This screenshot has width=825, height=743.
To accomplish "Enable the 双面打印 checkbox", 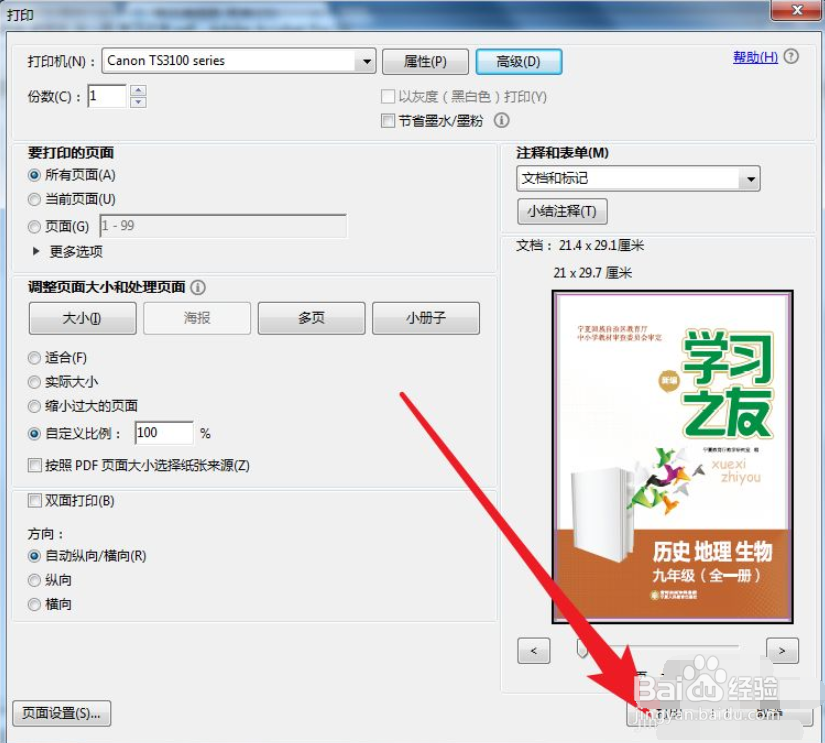I will click(36, 500).
